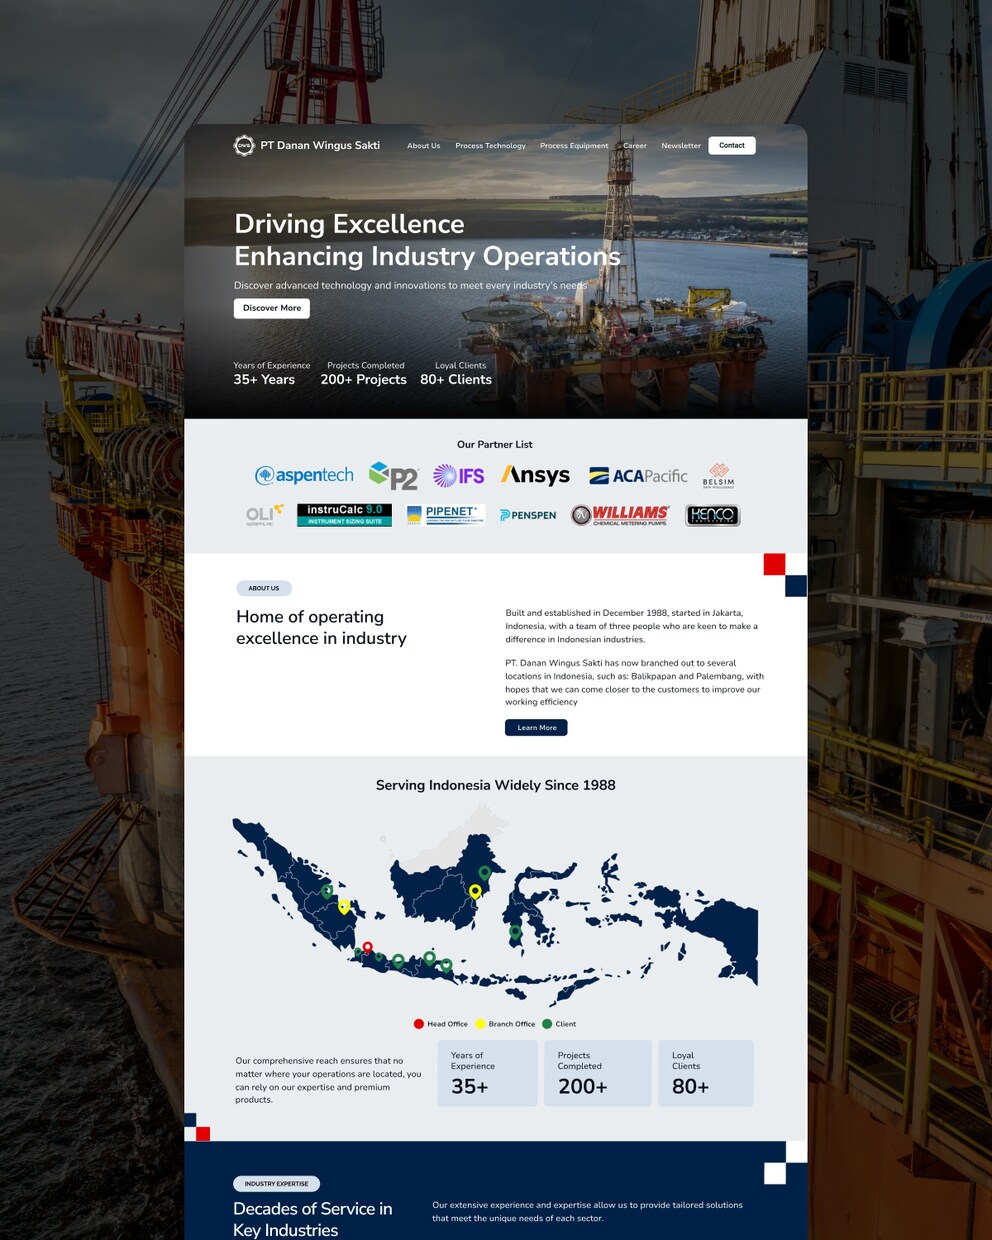992x1240 pixels.
Task: Click the PT Danan Wingus Sakti brand name
Action: point(320,146)
